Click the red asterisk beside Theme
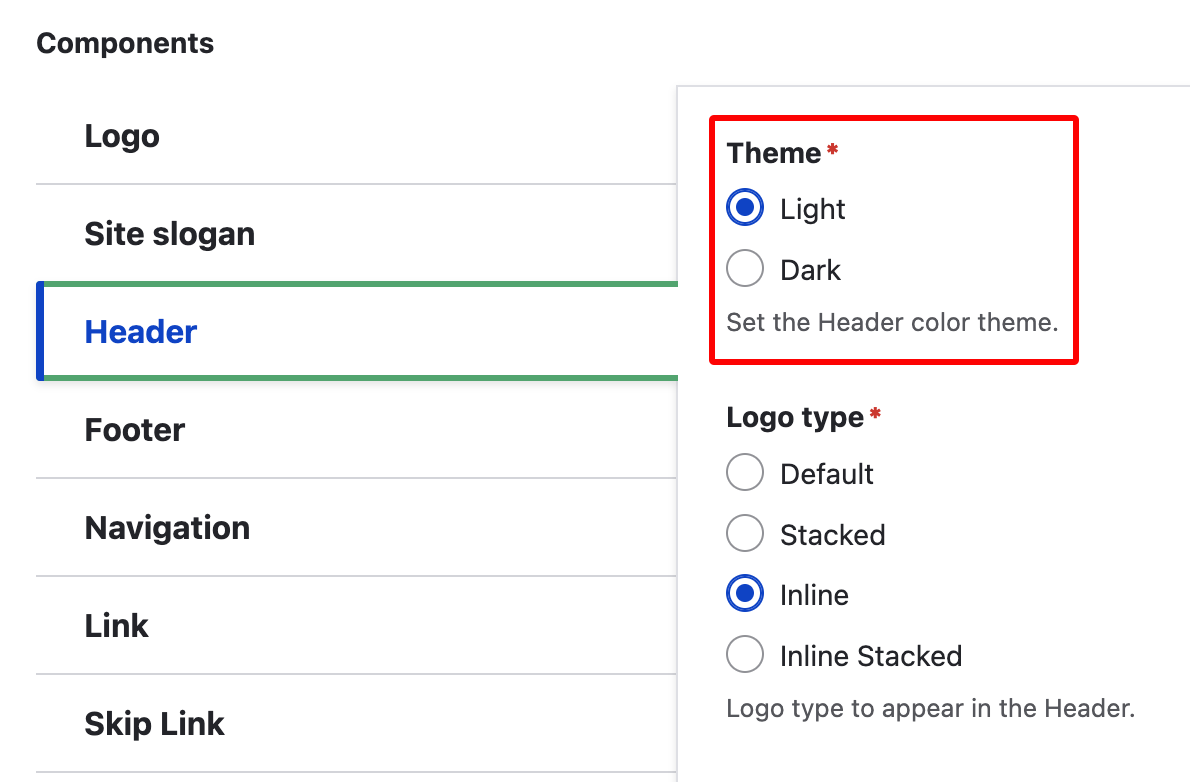1190x782 pixels. pos(832,150)
